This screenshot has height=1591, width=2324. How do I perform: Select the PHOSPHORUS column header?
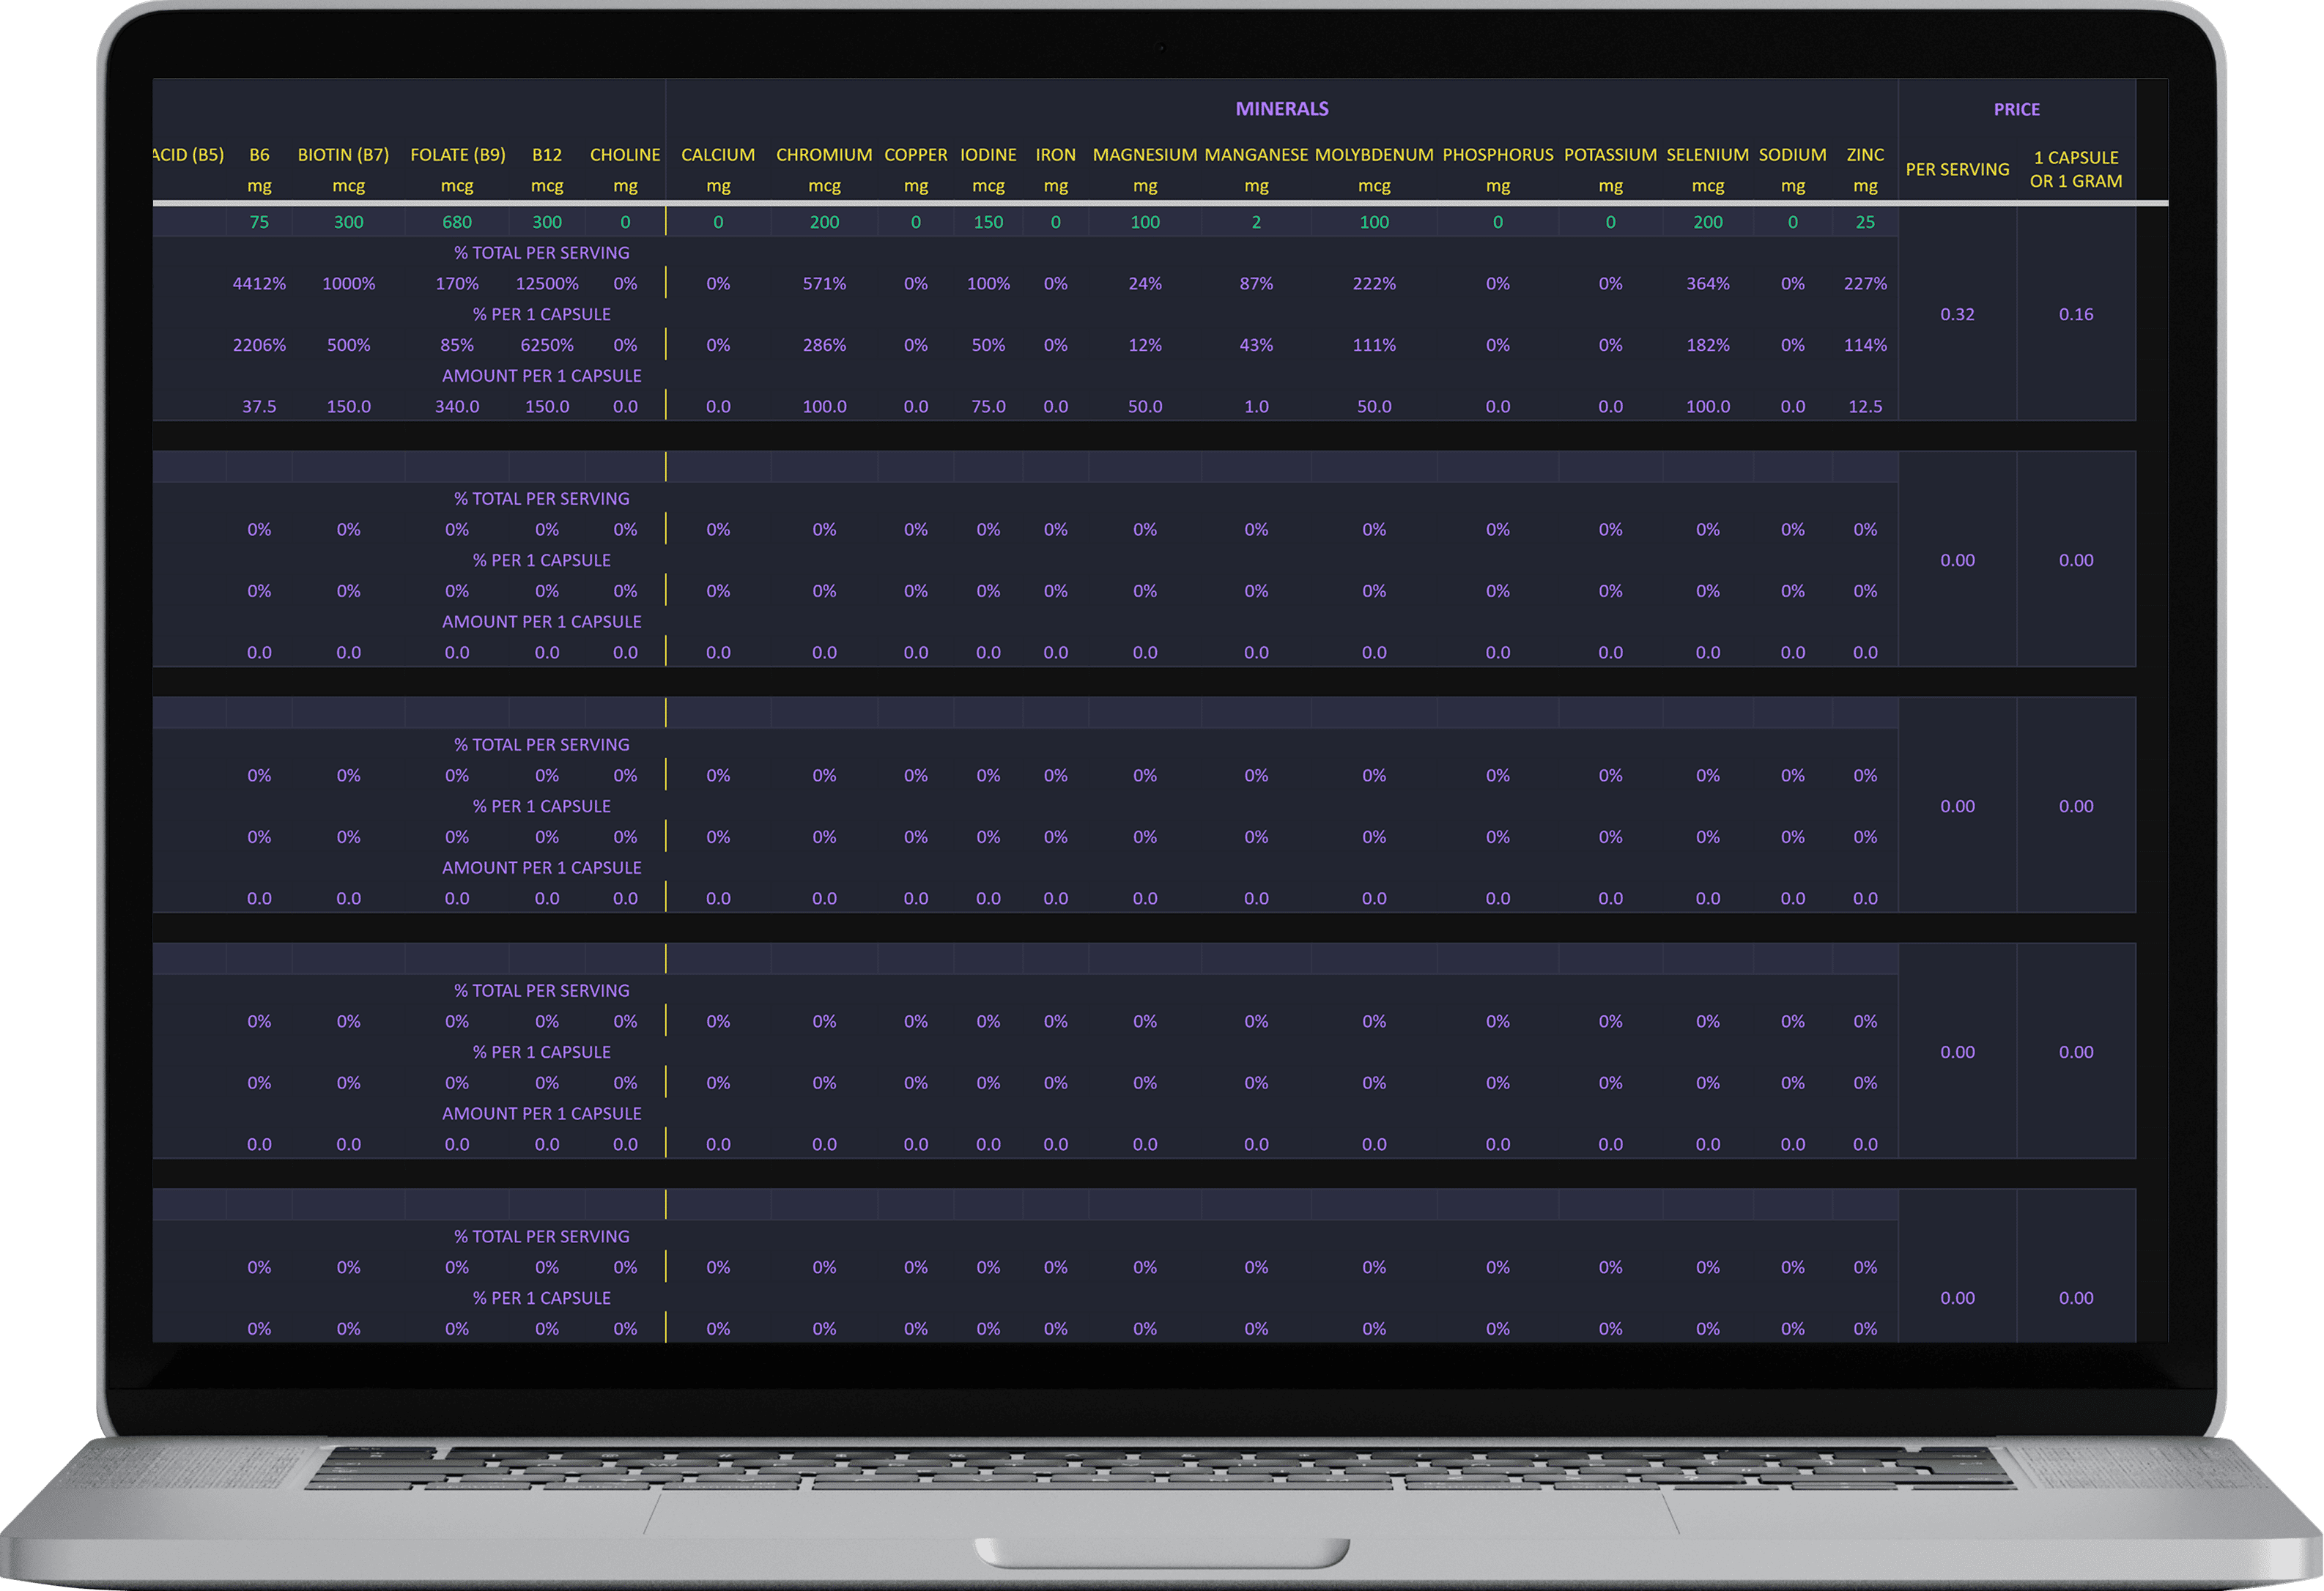tap(1497, 155)
